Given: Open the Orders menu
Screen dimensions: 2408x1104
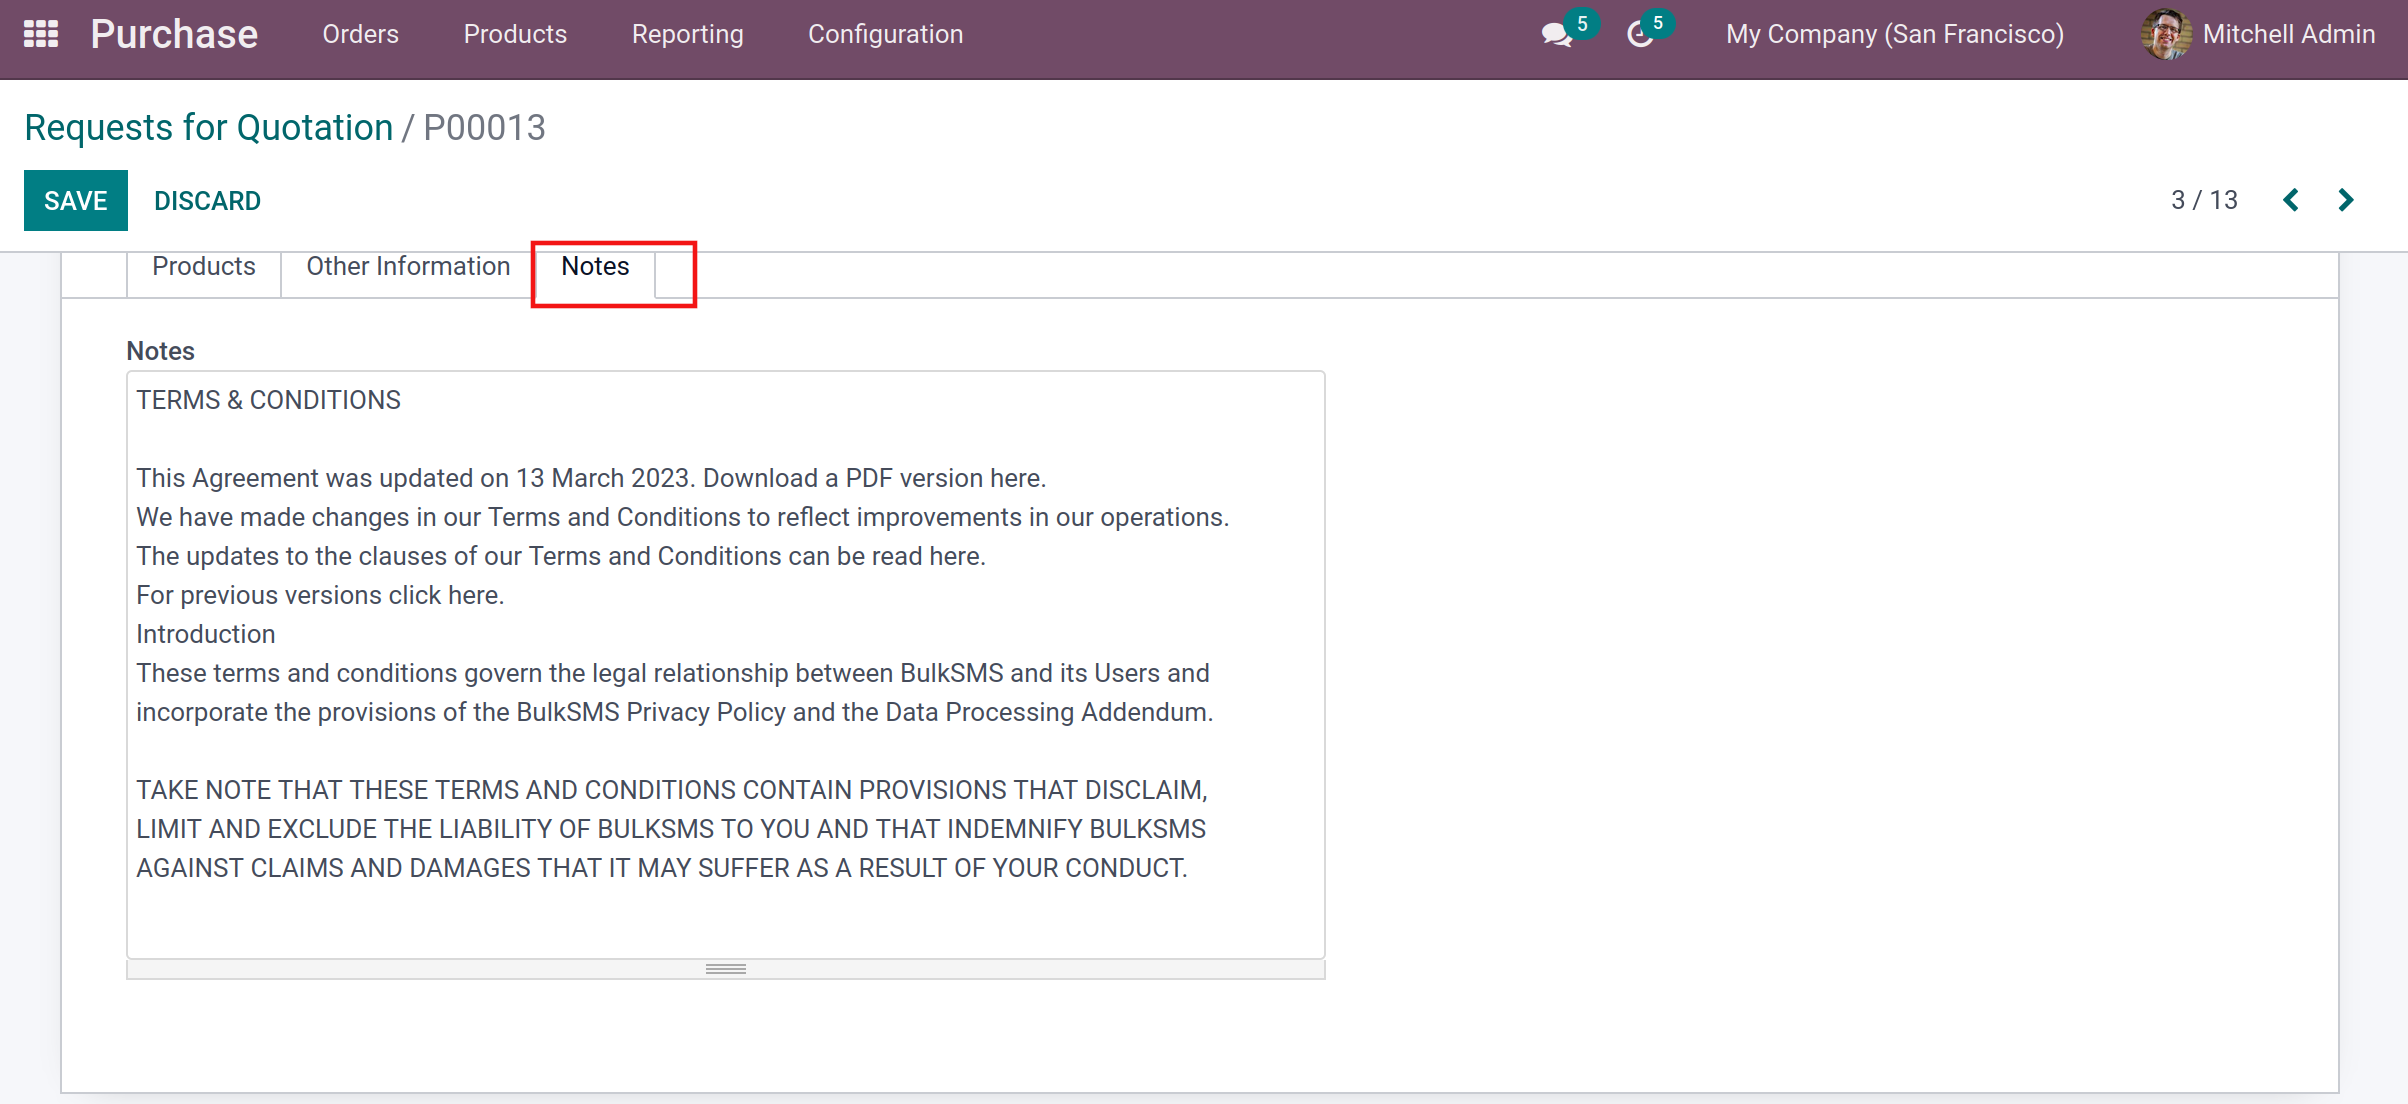Looking at the screenshot, I should coord(360,34).
